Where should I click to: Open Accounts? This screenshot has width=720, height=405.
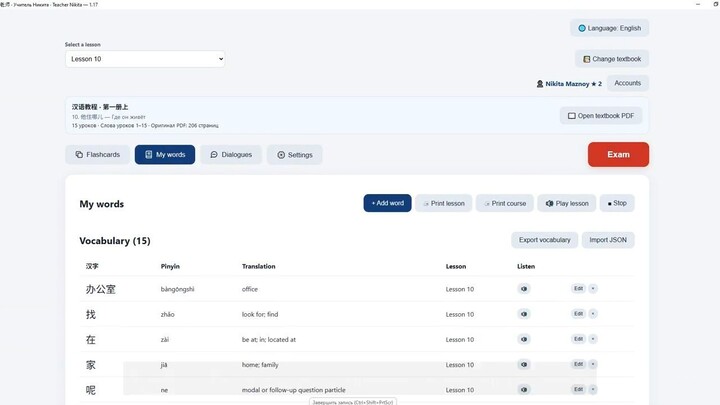tap(627, 83)
